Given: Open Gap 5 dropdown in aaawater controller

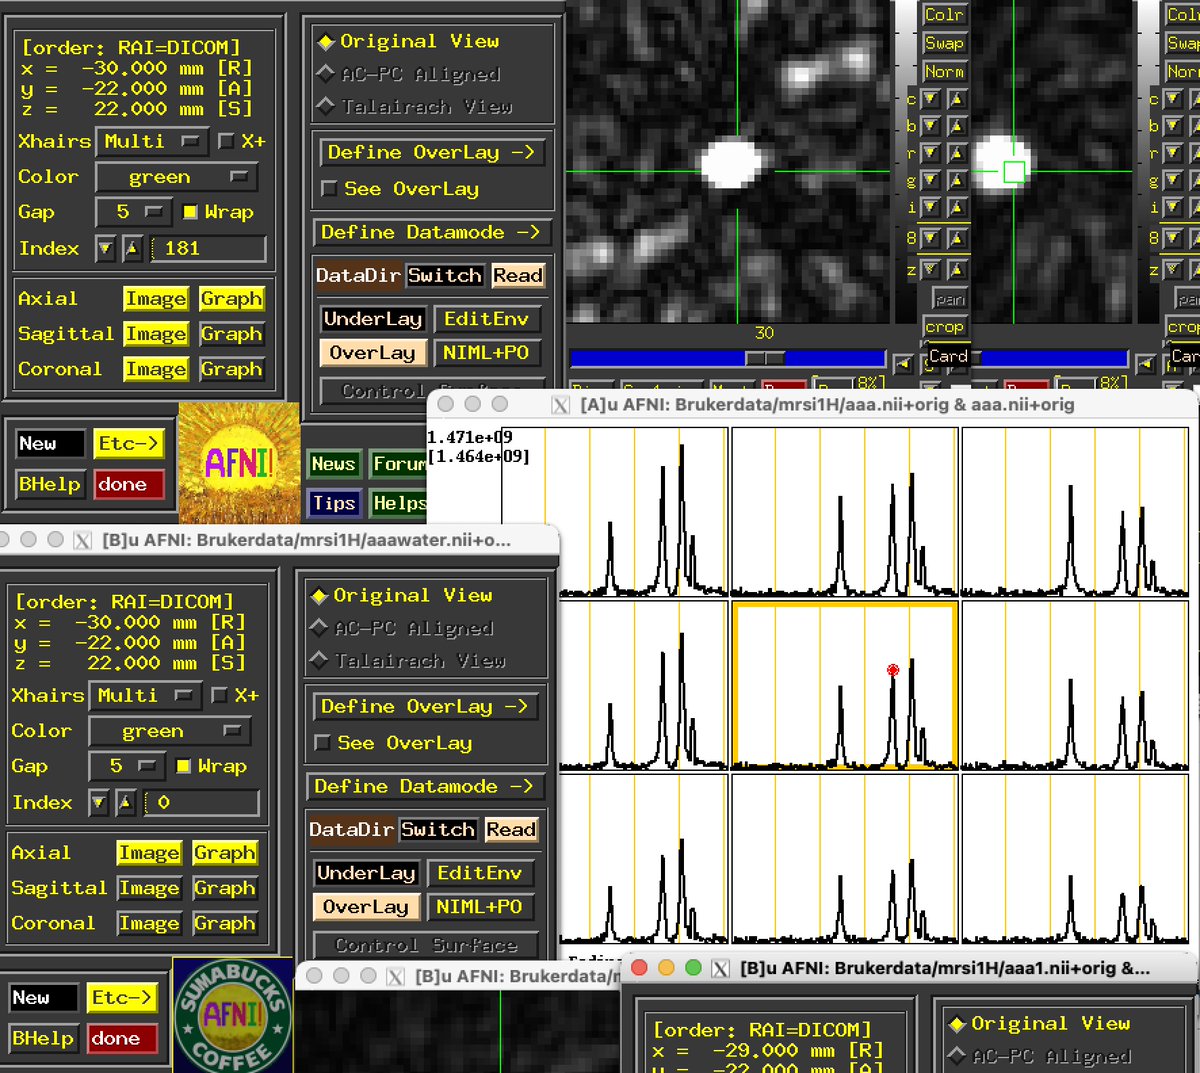Looking at the screenshot, I should pos(126,766).
